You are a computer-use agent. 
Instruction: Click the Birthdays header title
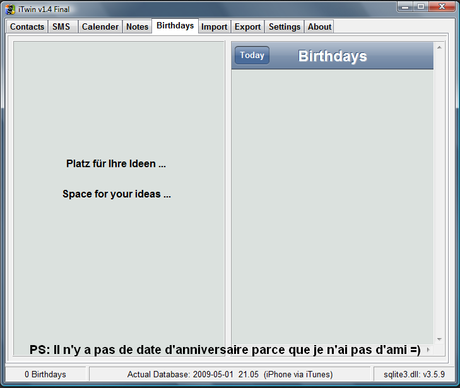point(332,56)
